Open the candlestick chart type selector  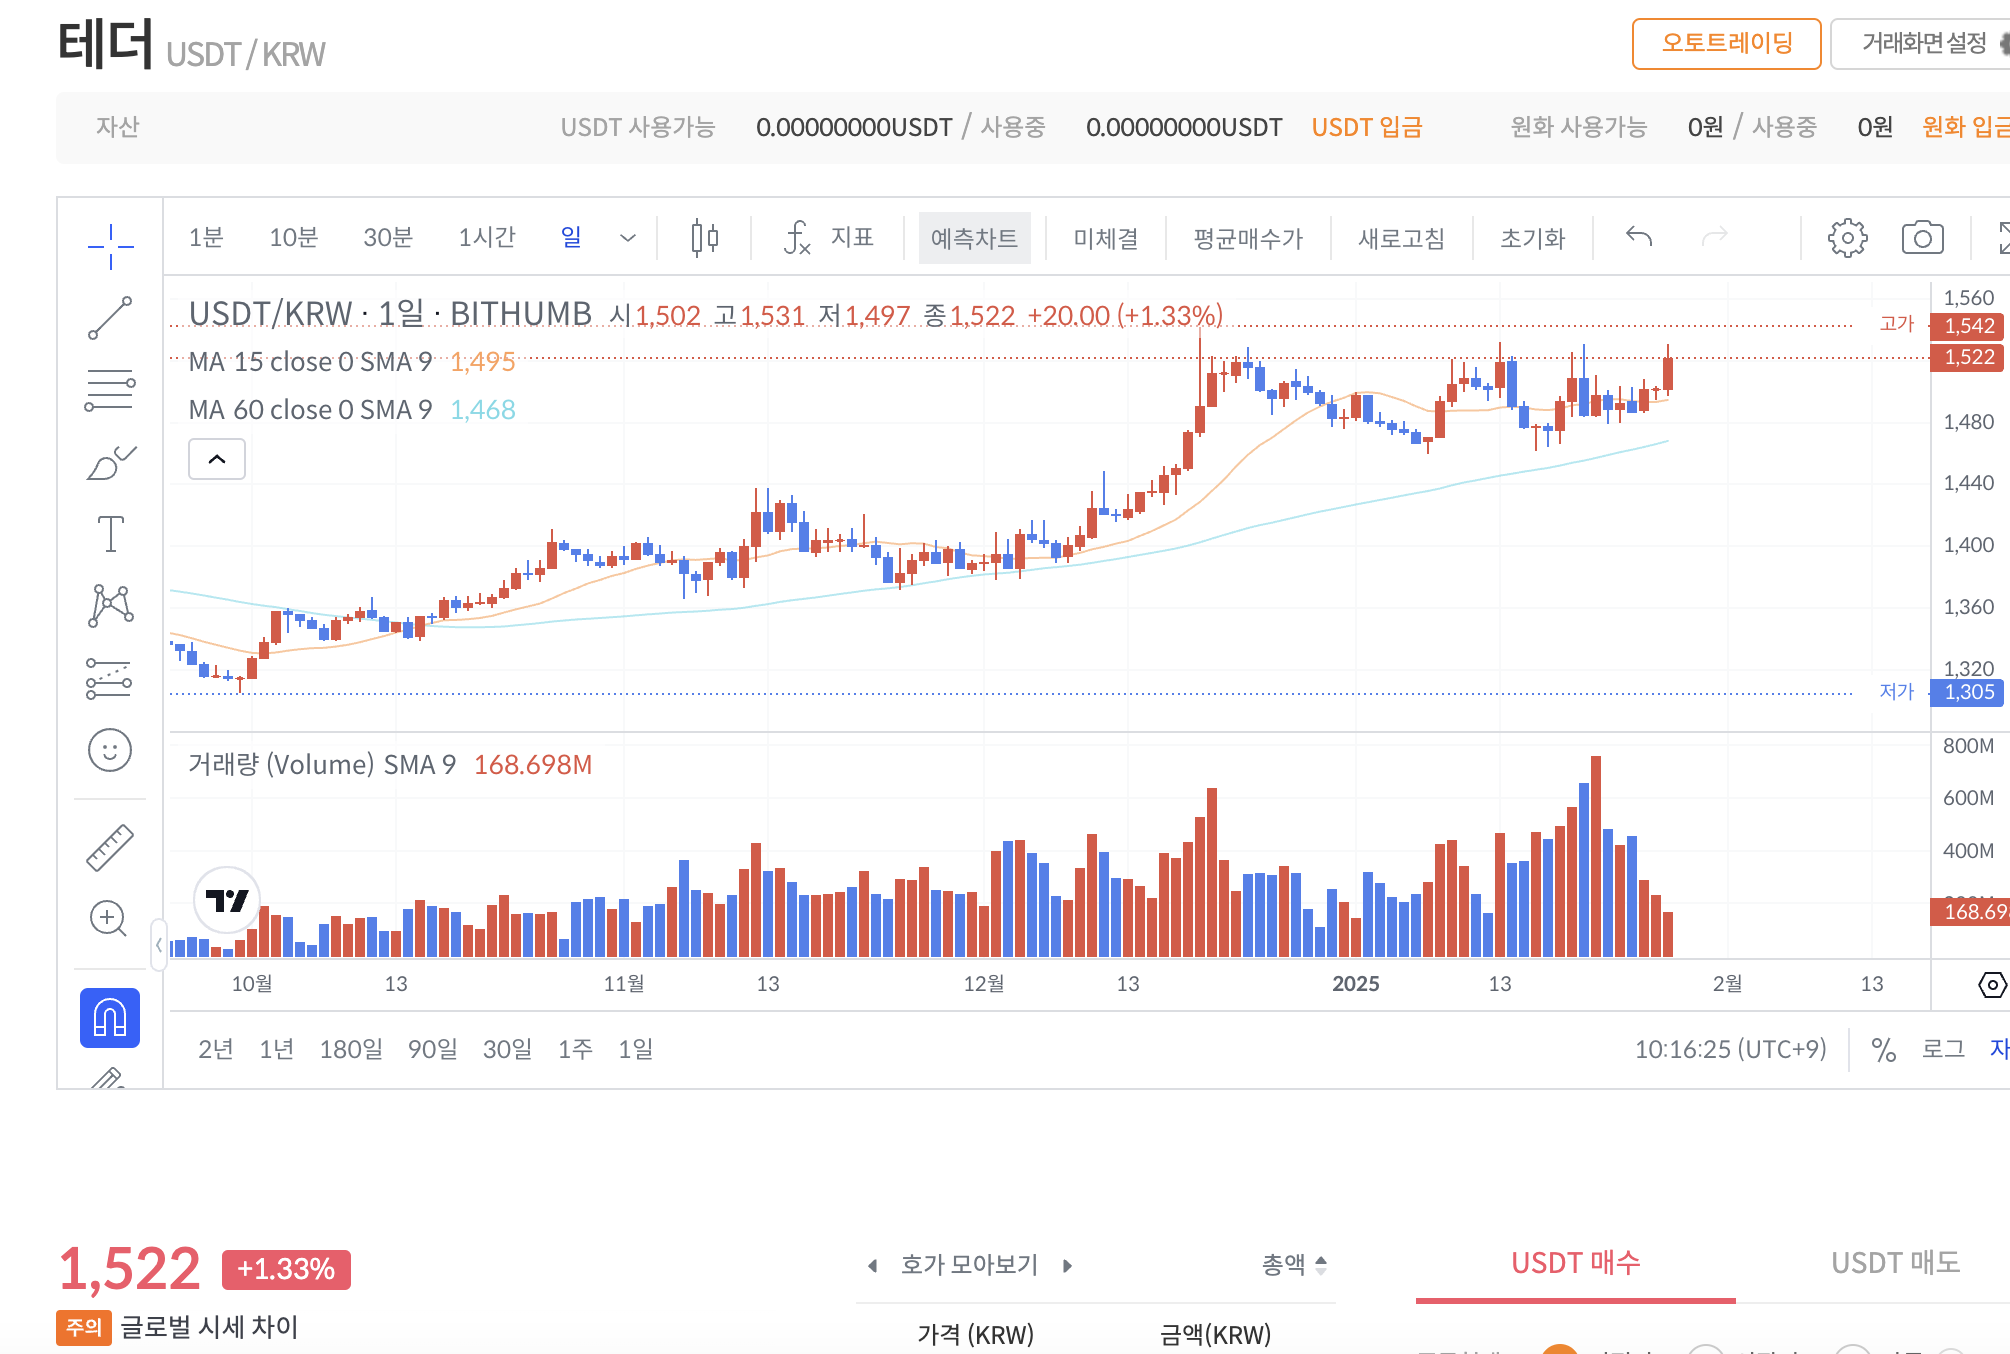tap(705, 238)
